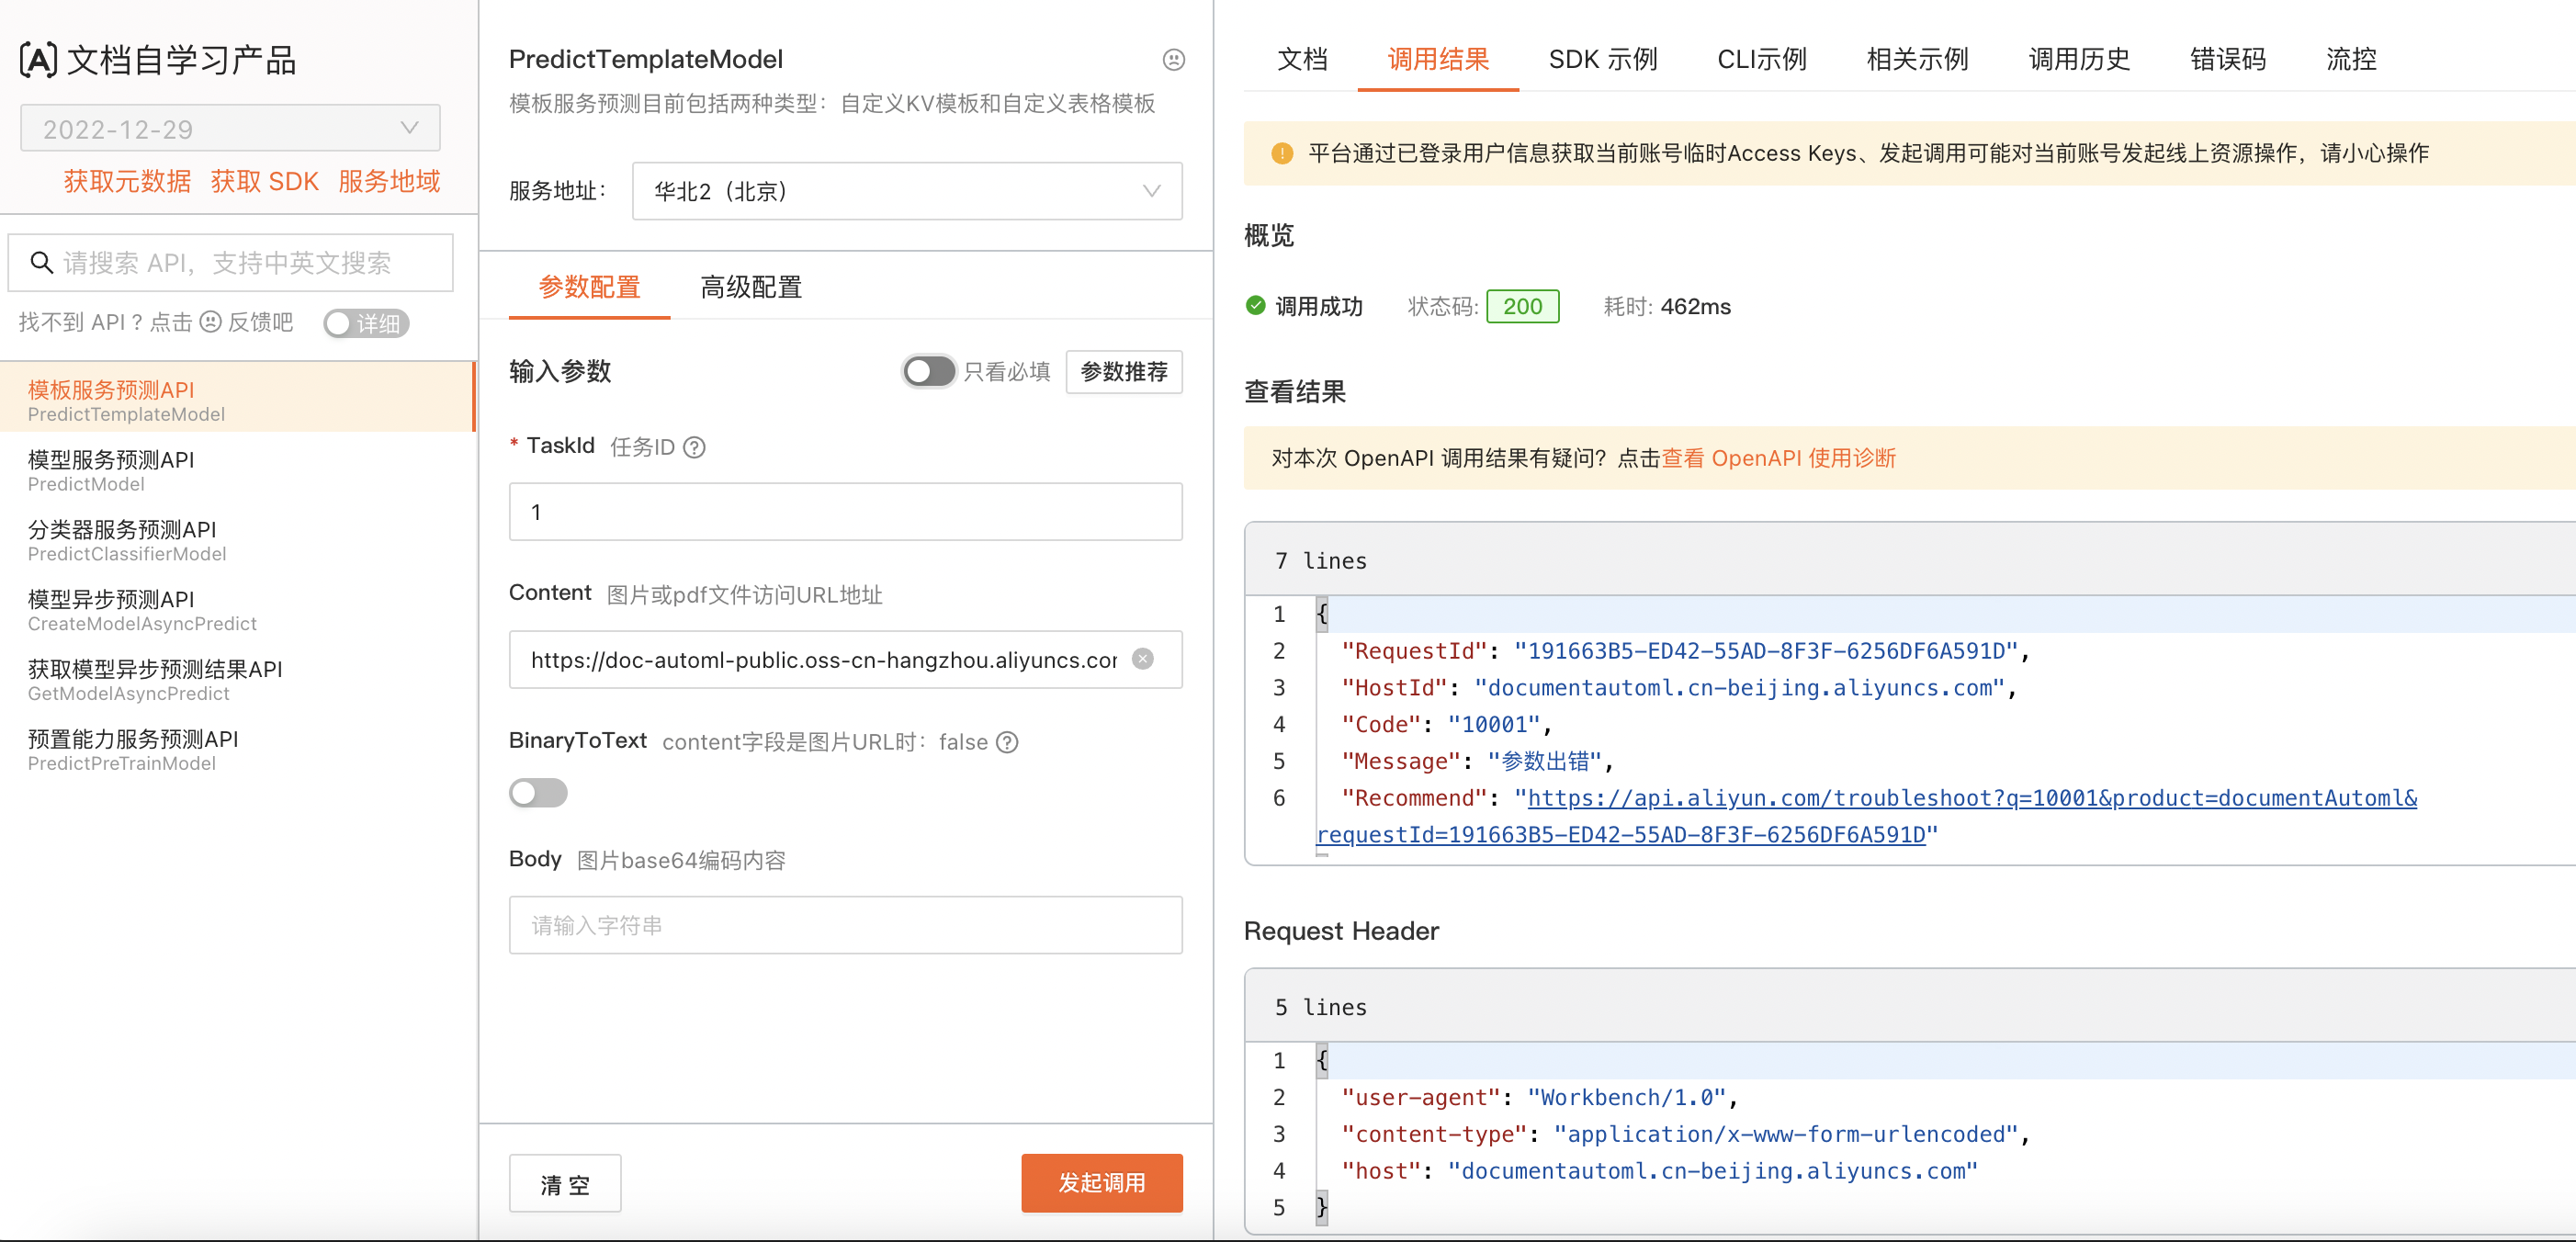Select 分类器服务预测API PredictClassifierModel
This screenshot has width=2576, height=1242.
(237, 540)
